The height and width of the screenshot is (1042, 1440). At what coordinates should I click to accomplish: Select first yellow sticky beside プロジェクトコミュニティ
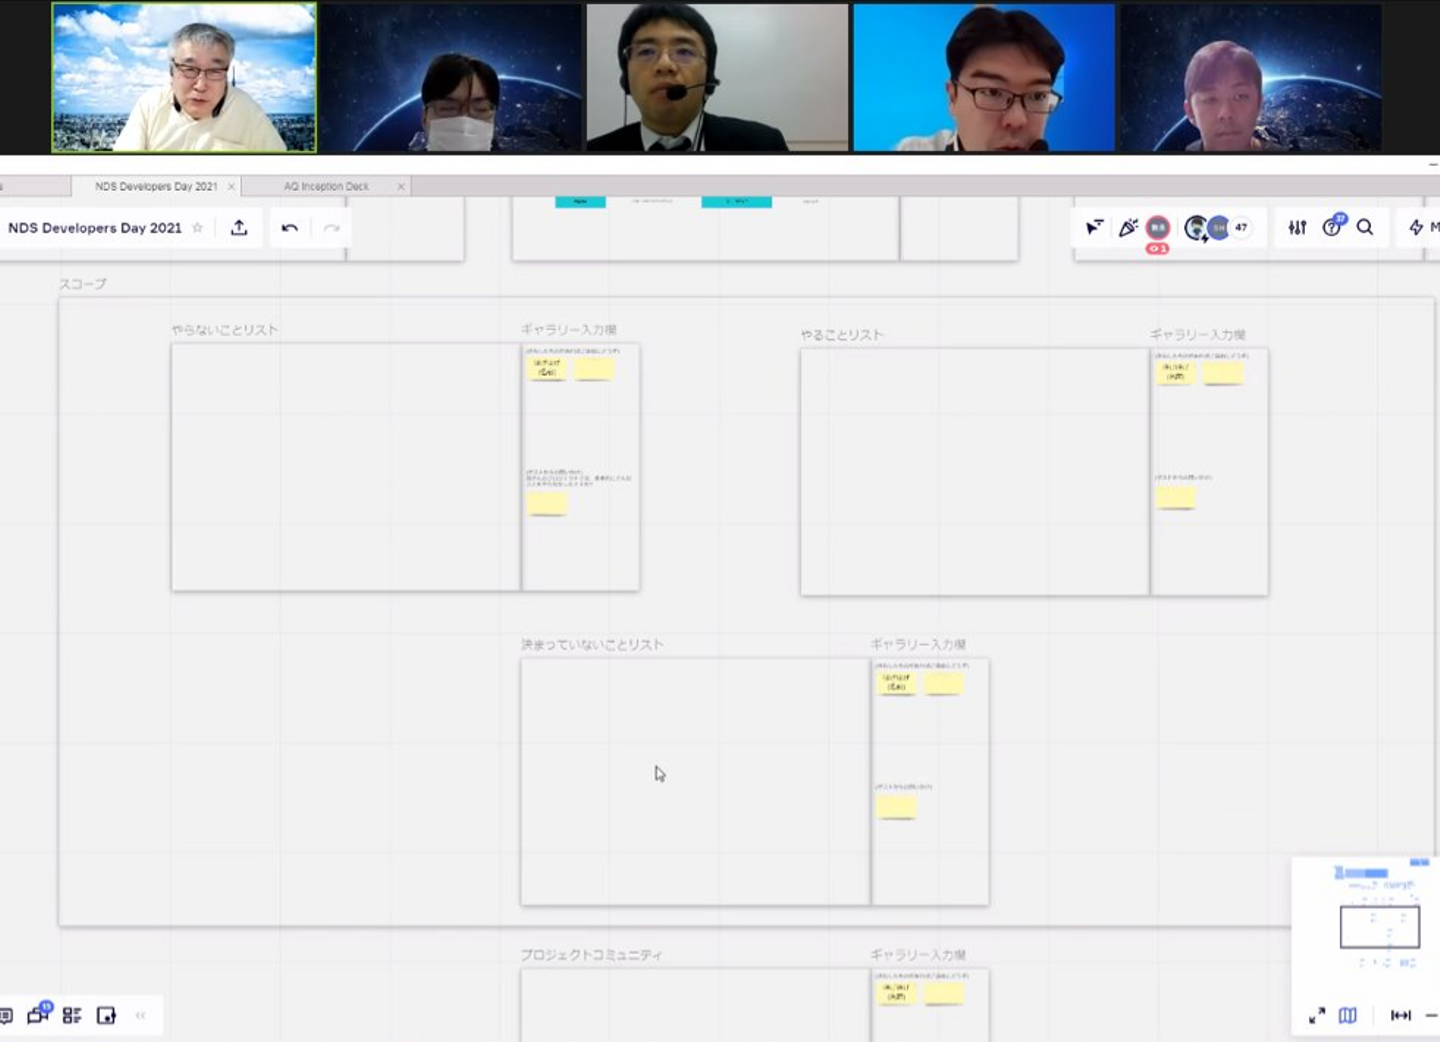click(x=897, y=993)
